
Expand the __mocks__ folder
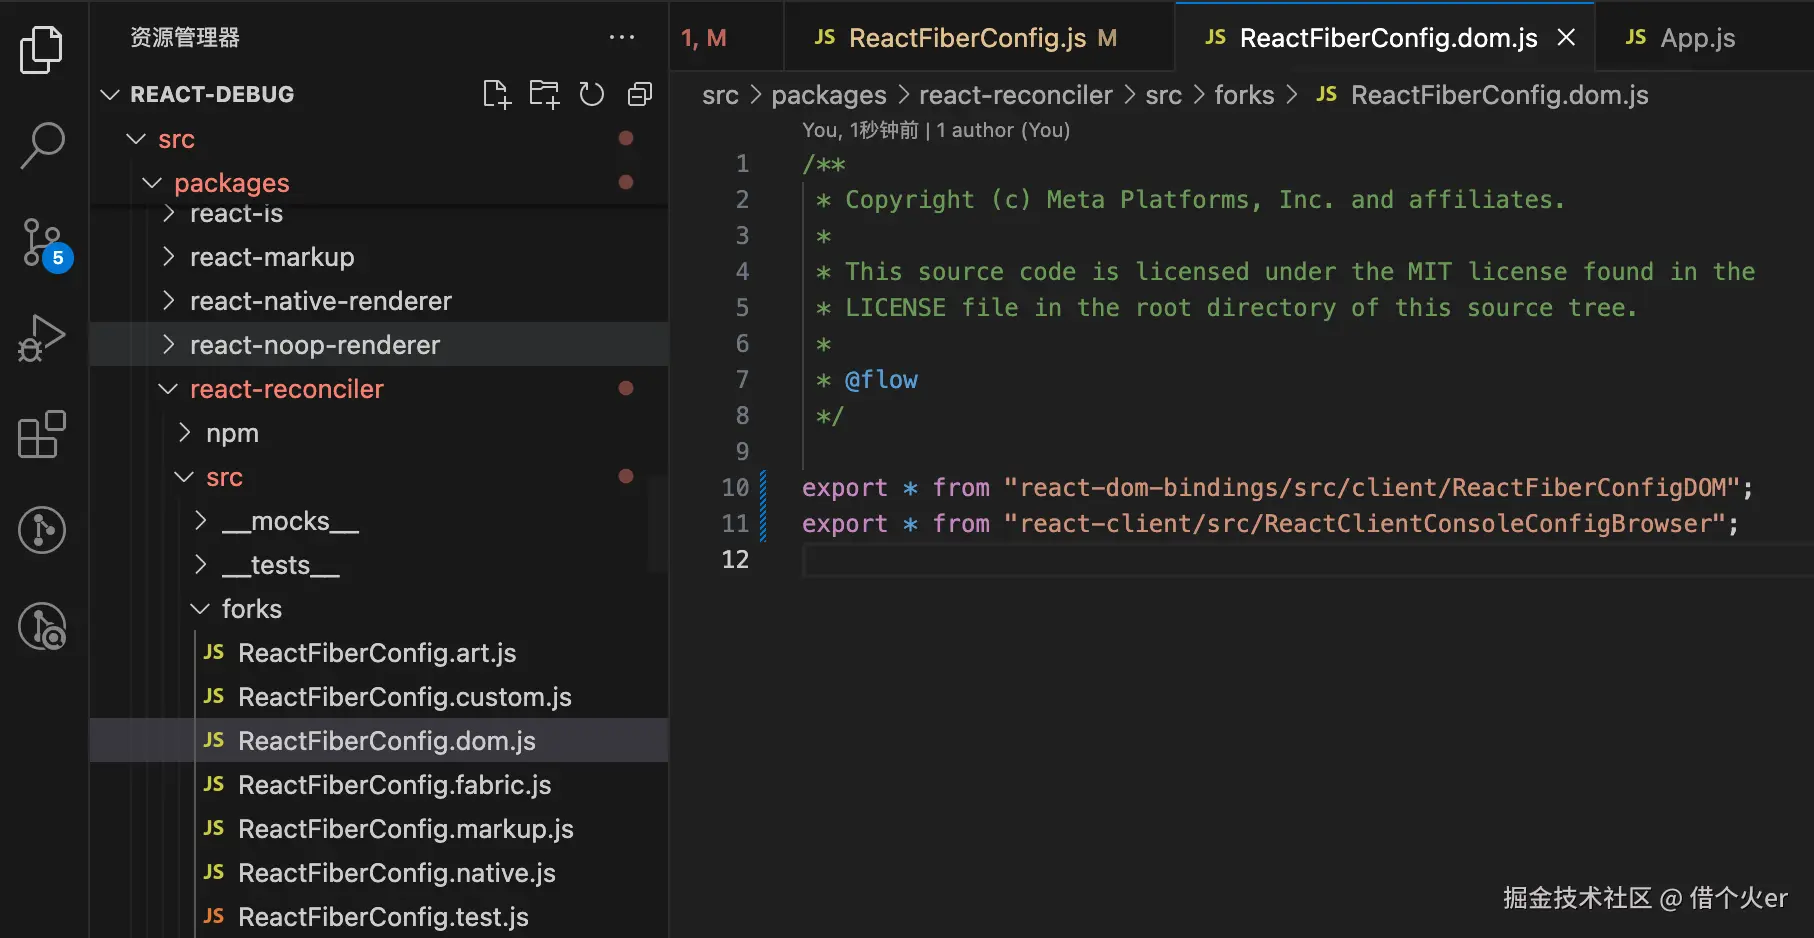tap(289, 521)
